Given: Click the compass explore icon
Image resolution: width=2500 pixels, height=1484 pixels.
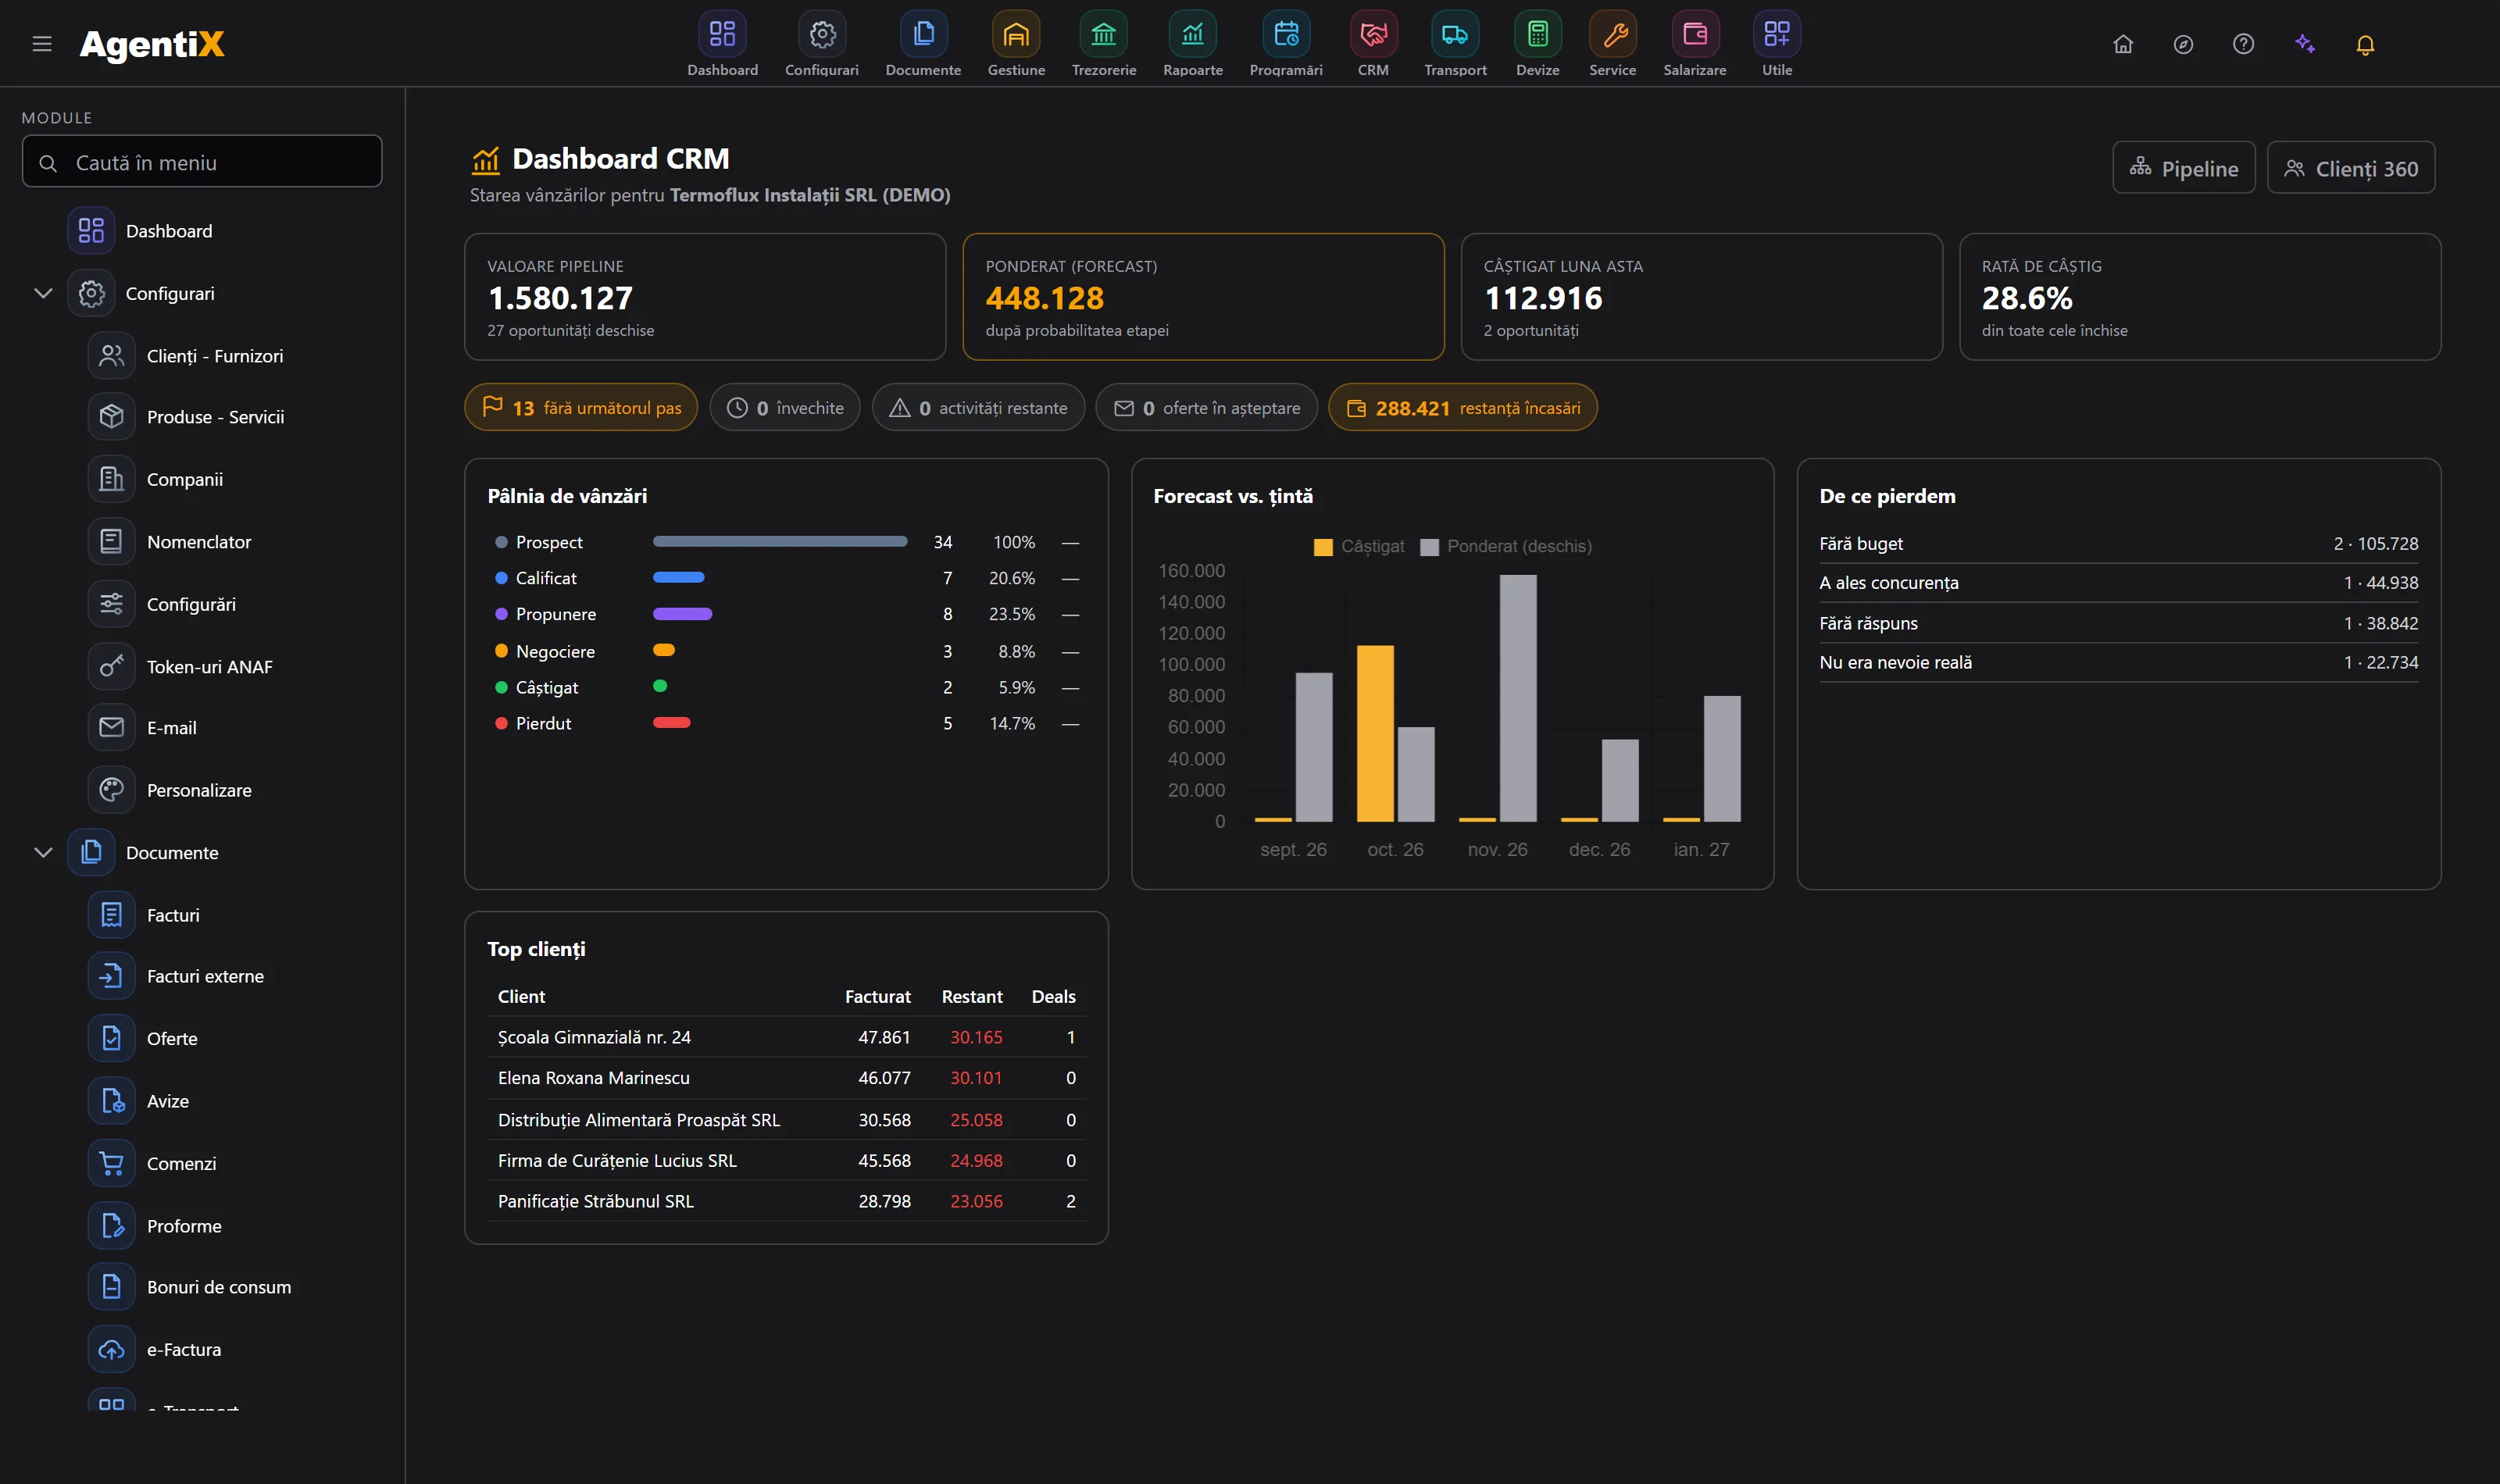Looking at the screenshot, I should pos(2183,44).
